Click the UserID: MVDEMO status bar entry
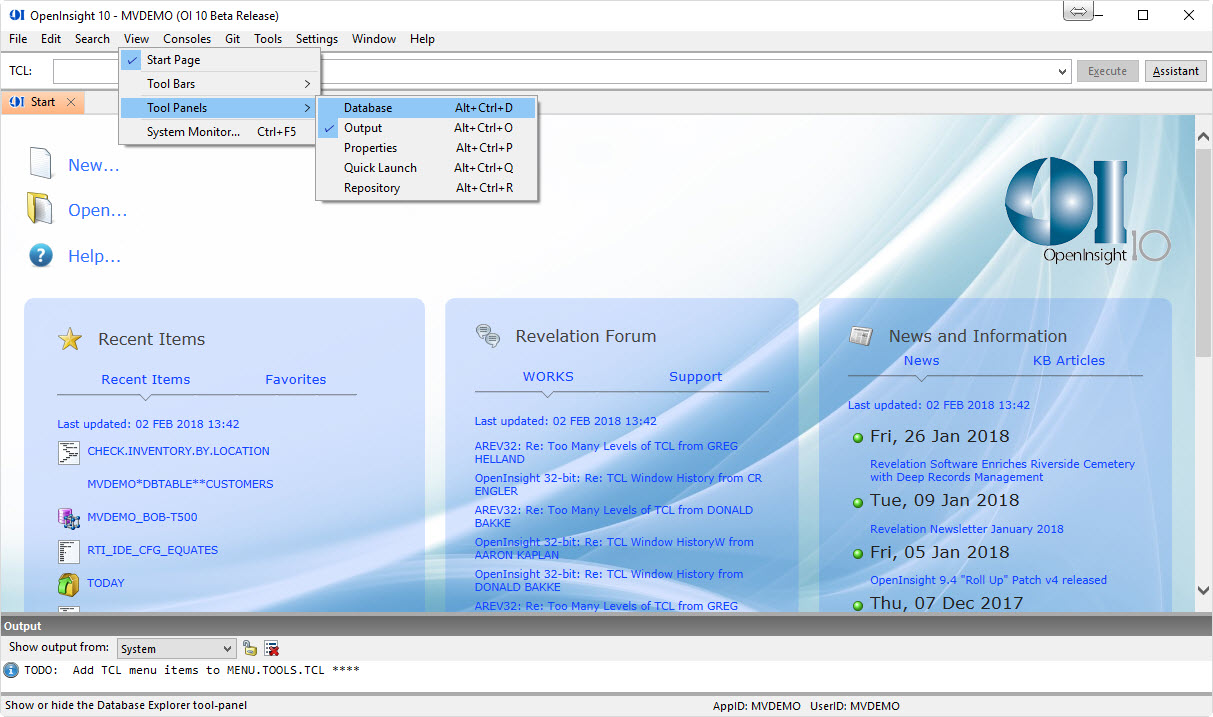 tap(855, 706)
